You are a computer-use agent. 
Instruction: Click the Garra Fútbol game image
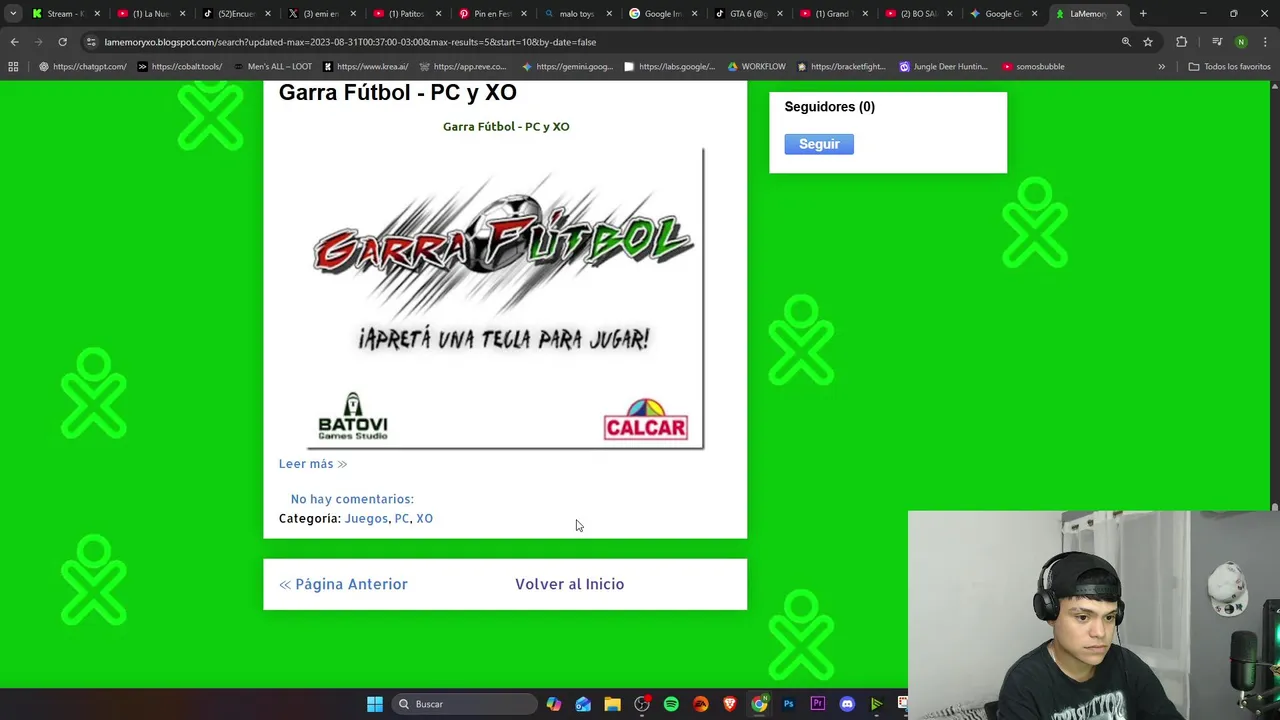pyautogui.click(x=505, y=298)
